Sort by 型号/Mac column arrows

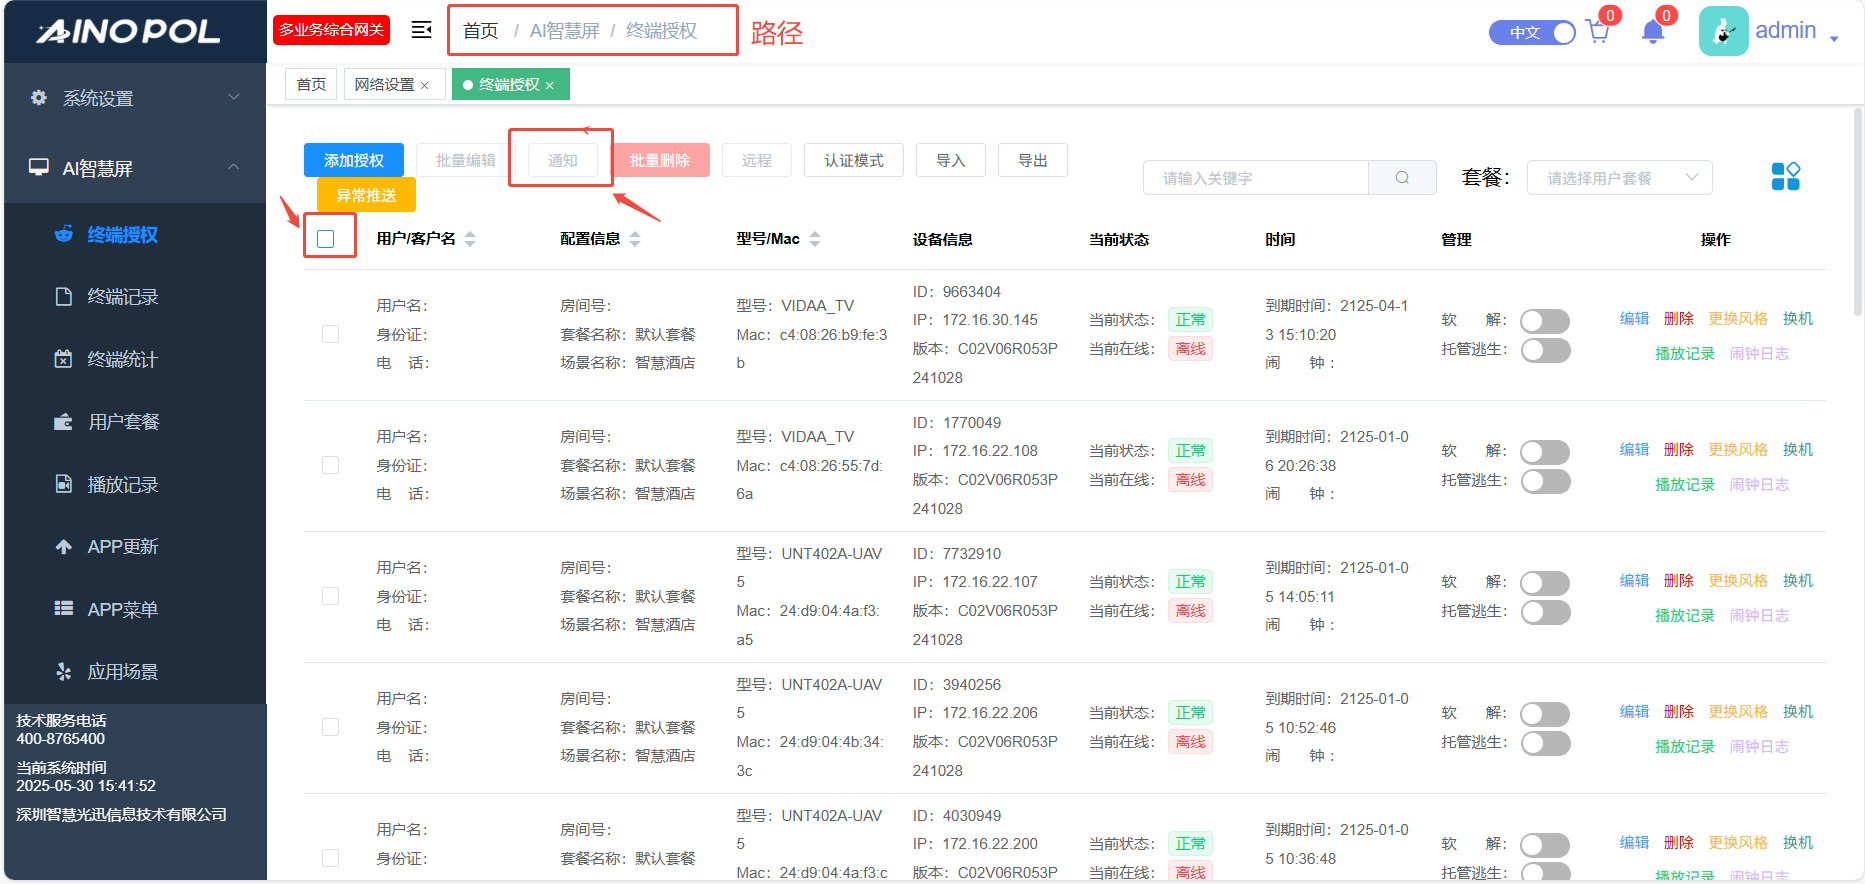[x=815, y=239]
